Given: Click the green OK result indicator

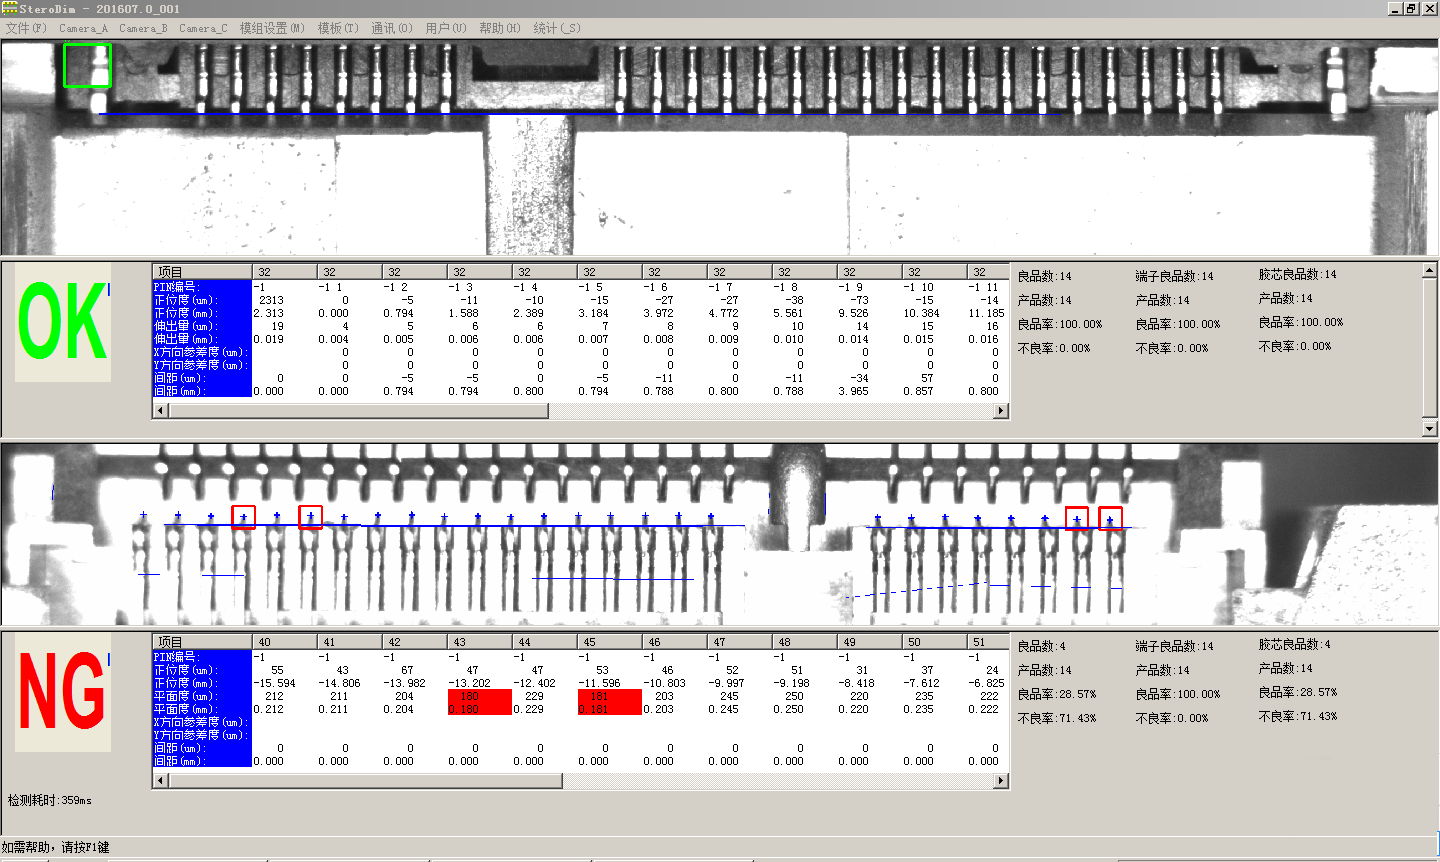Looking at the screenshot, I should point(63,322).
